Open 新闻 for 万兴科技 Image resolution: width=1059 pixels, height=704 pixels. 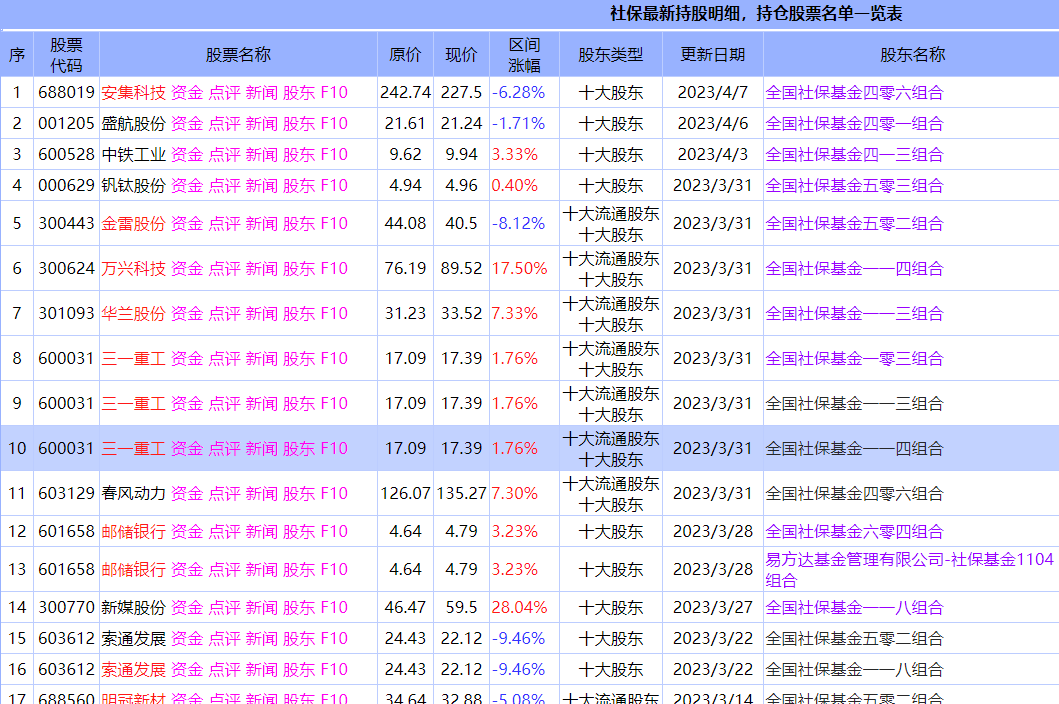pos(261,268)
